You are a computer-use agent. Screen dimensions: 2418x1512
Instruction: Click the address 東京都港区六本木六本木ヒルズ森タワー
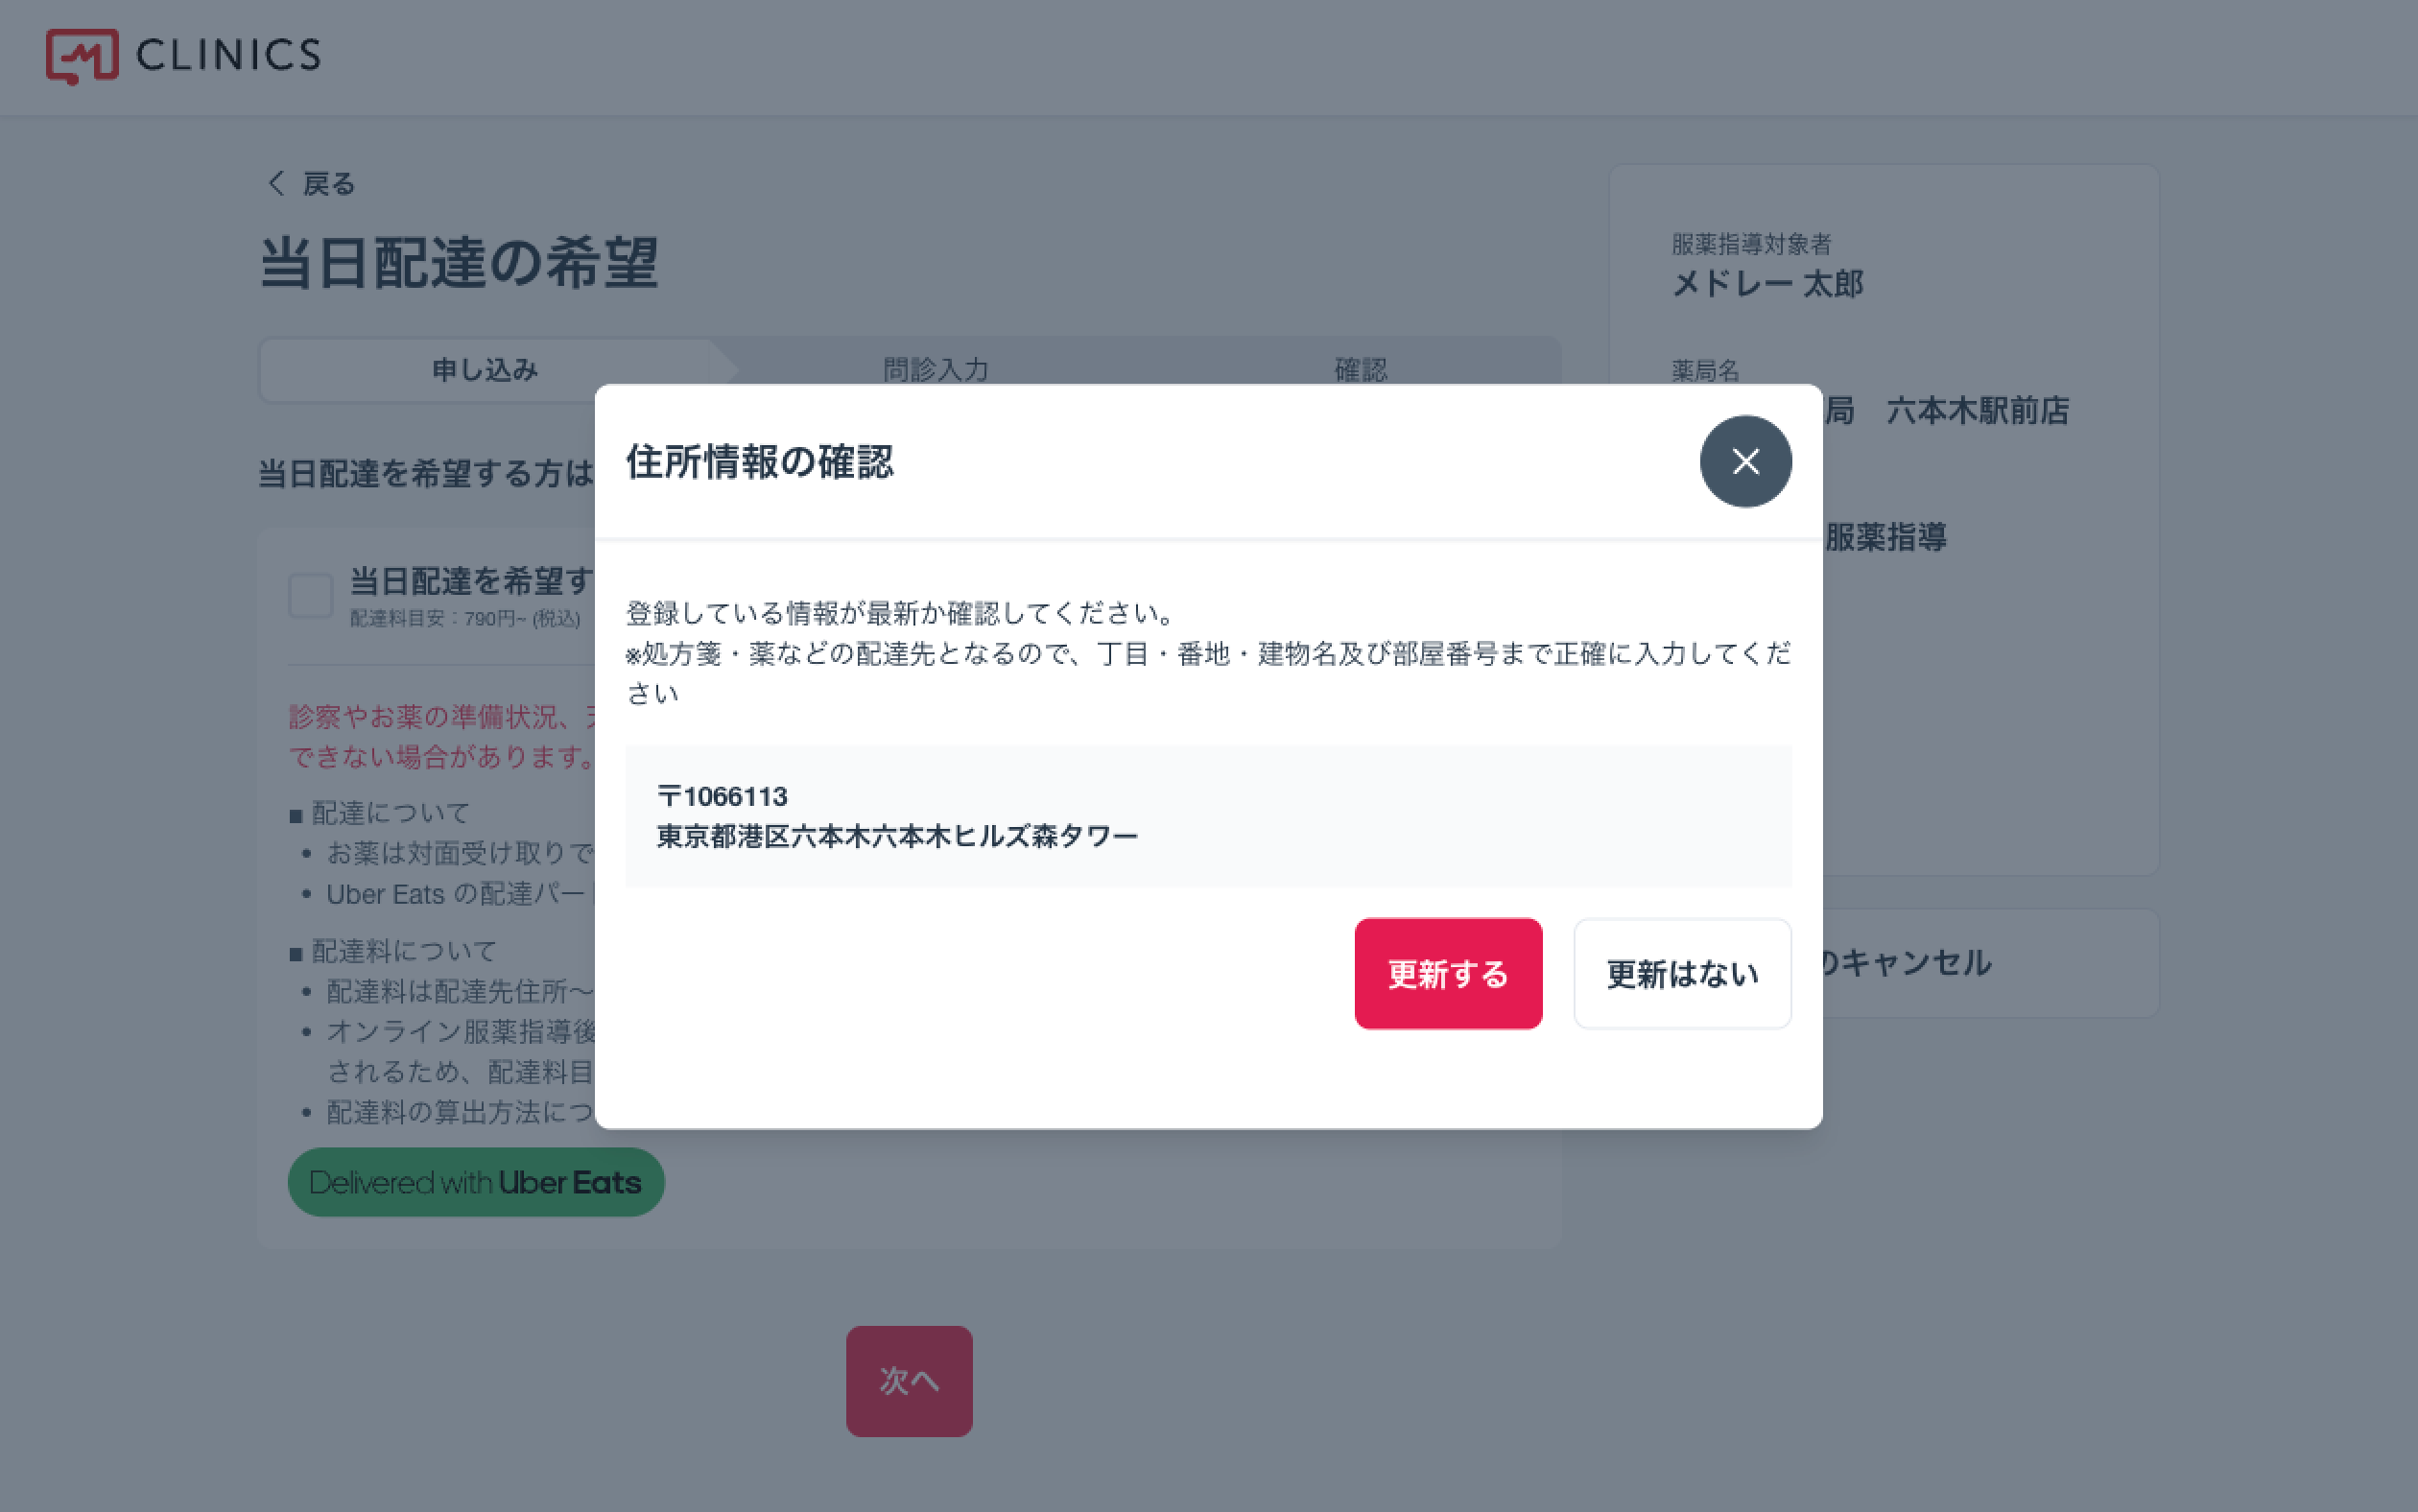click(897, 836)
